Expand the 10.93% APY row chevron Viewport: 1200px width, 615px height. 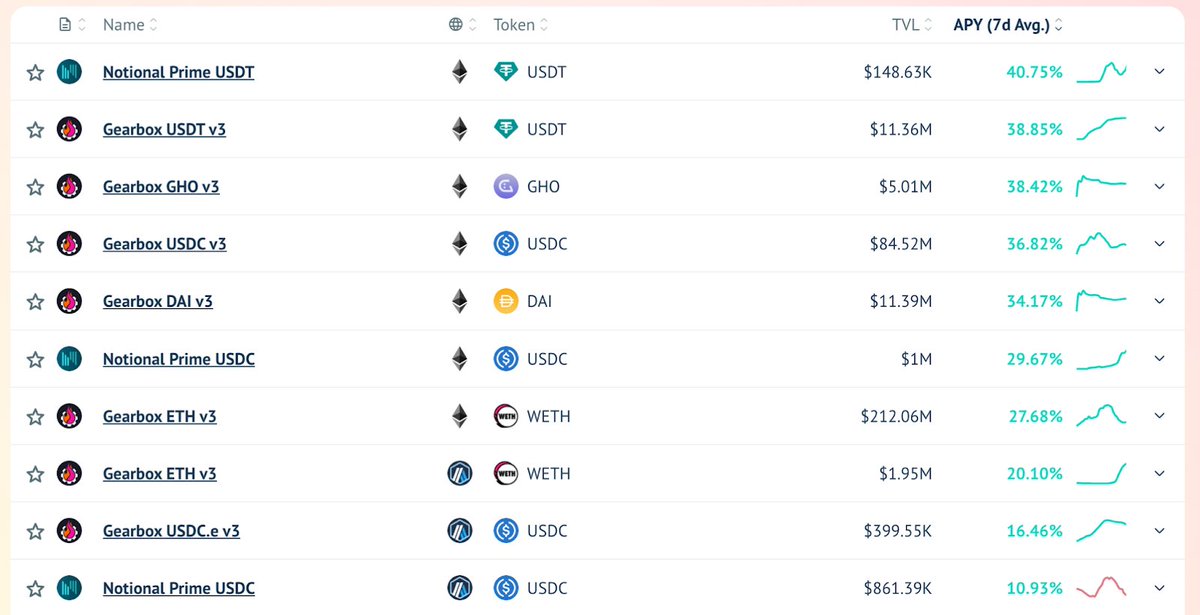tap(1159, 588)
